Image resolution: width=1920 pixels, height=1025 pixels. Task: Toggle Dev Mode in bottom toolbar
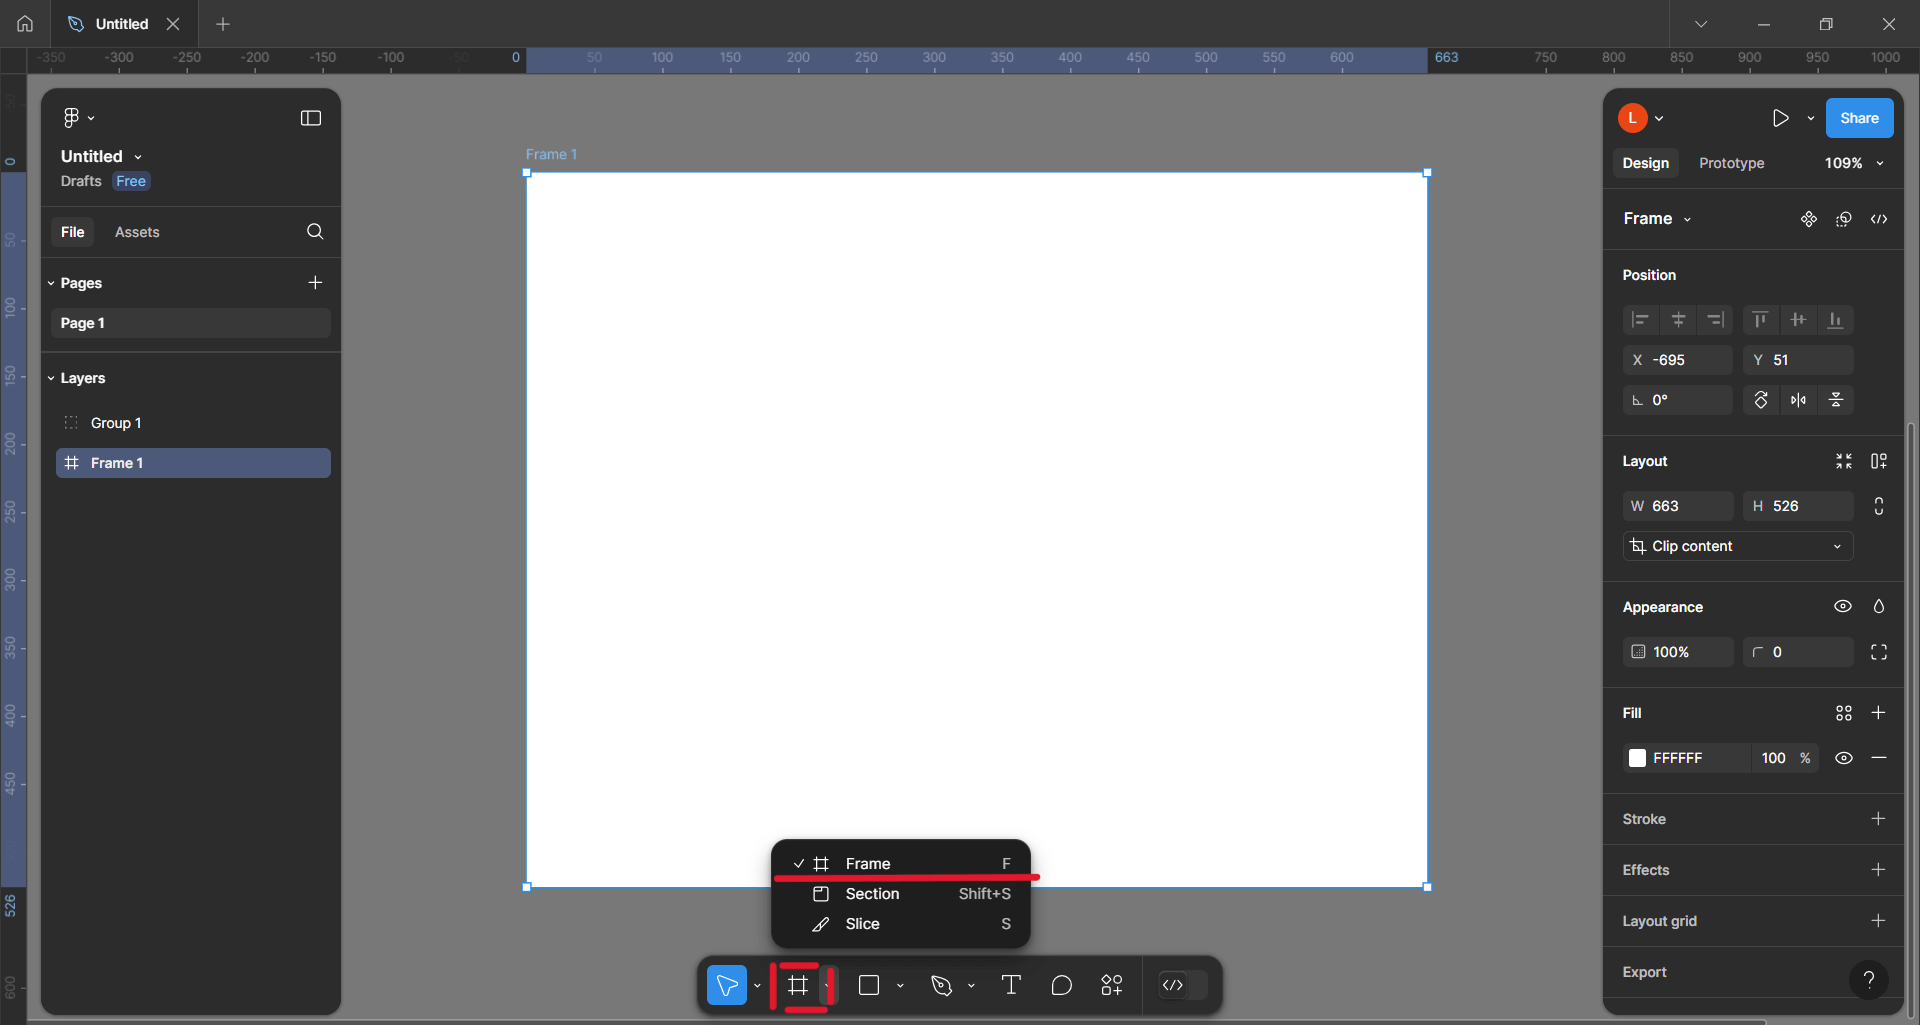pos(1183,985)
